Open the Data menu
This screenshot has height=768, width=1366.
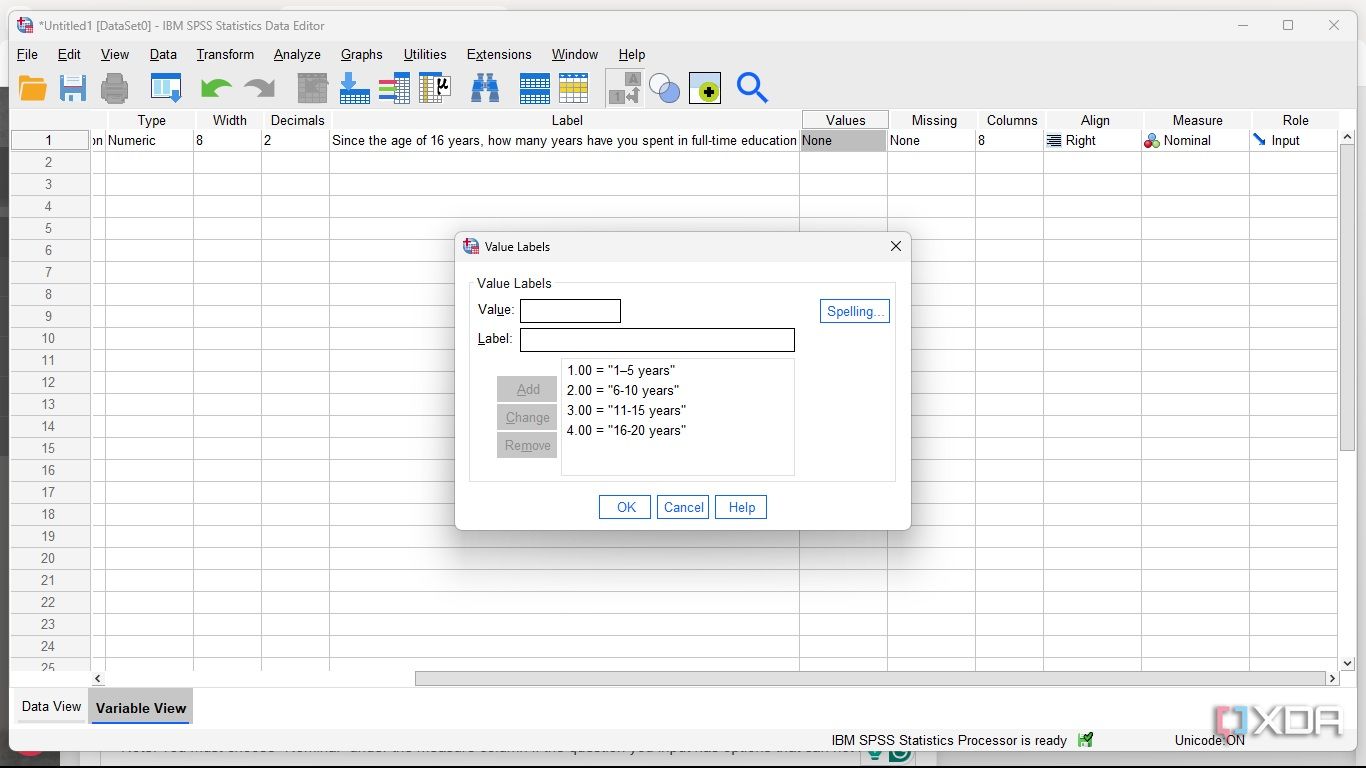[x=163, y=54]
